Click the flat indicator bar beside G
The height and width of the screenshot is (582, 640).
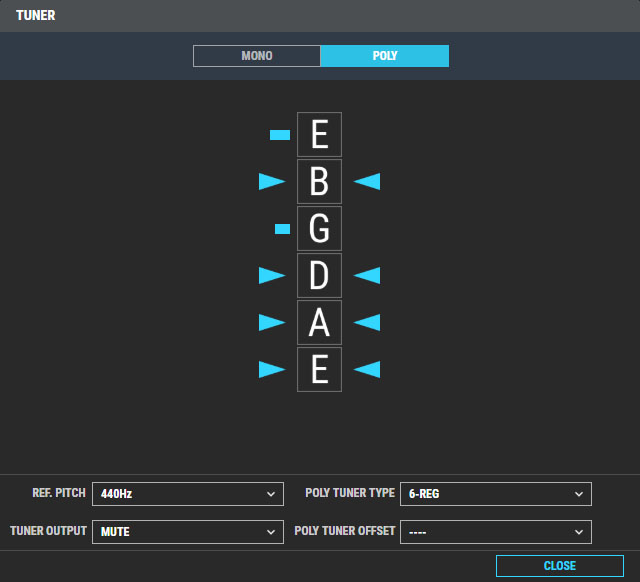tap(282, 229)
